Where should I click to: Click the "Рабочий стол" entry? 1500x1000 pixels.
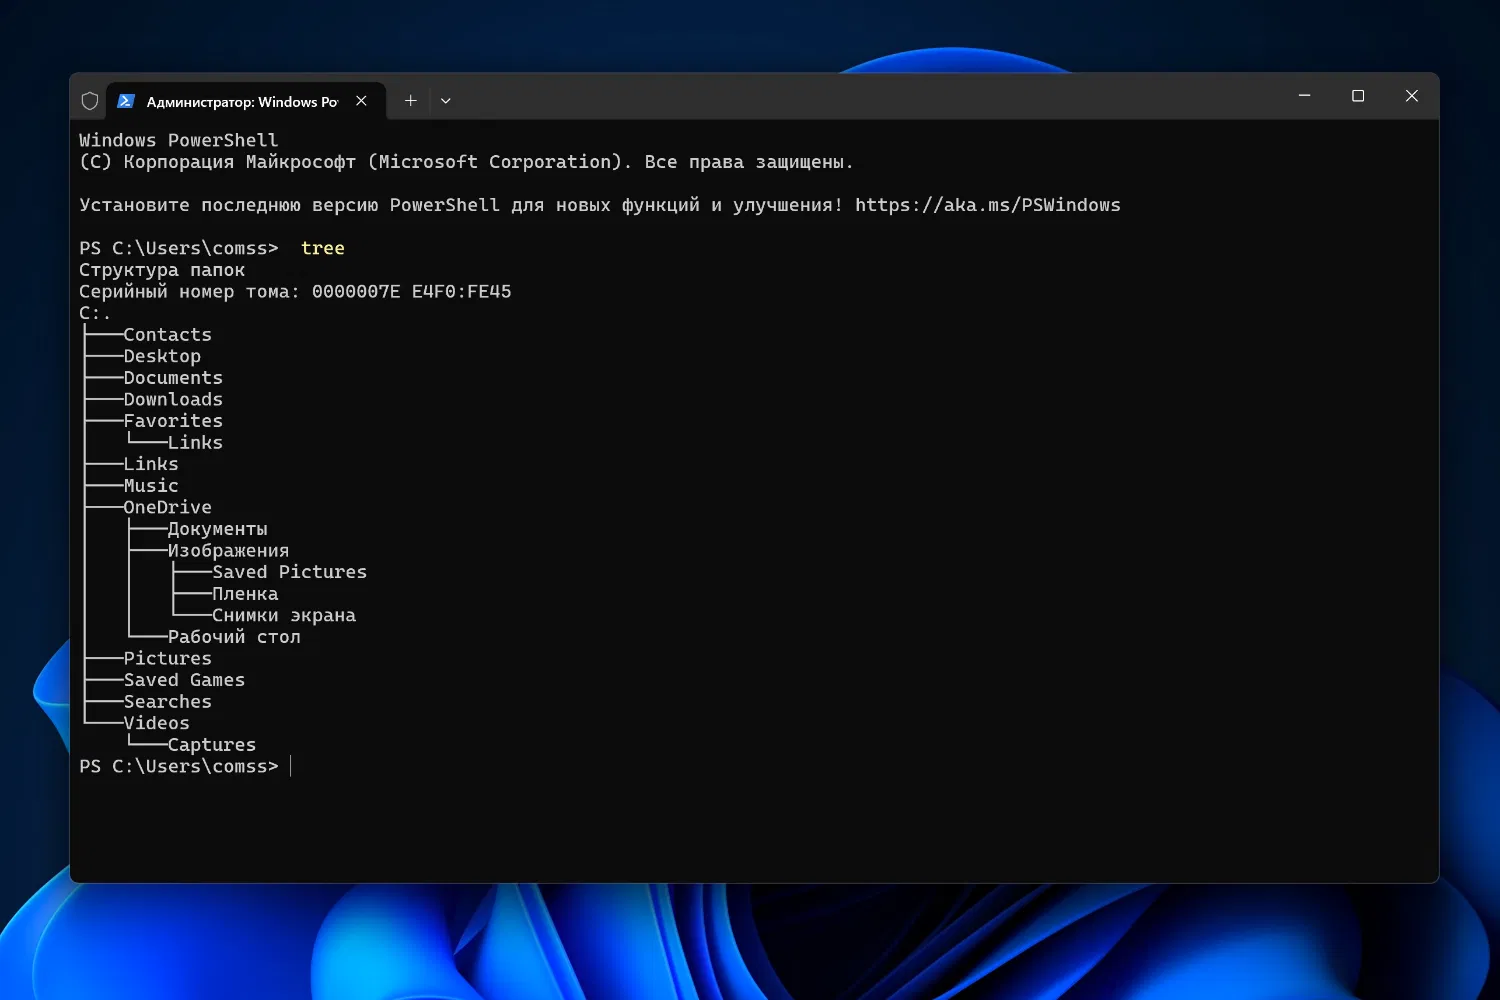(x=234, y=637)
